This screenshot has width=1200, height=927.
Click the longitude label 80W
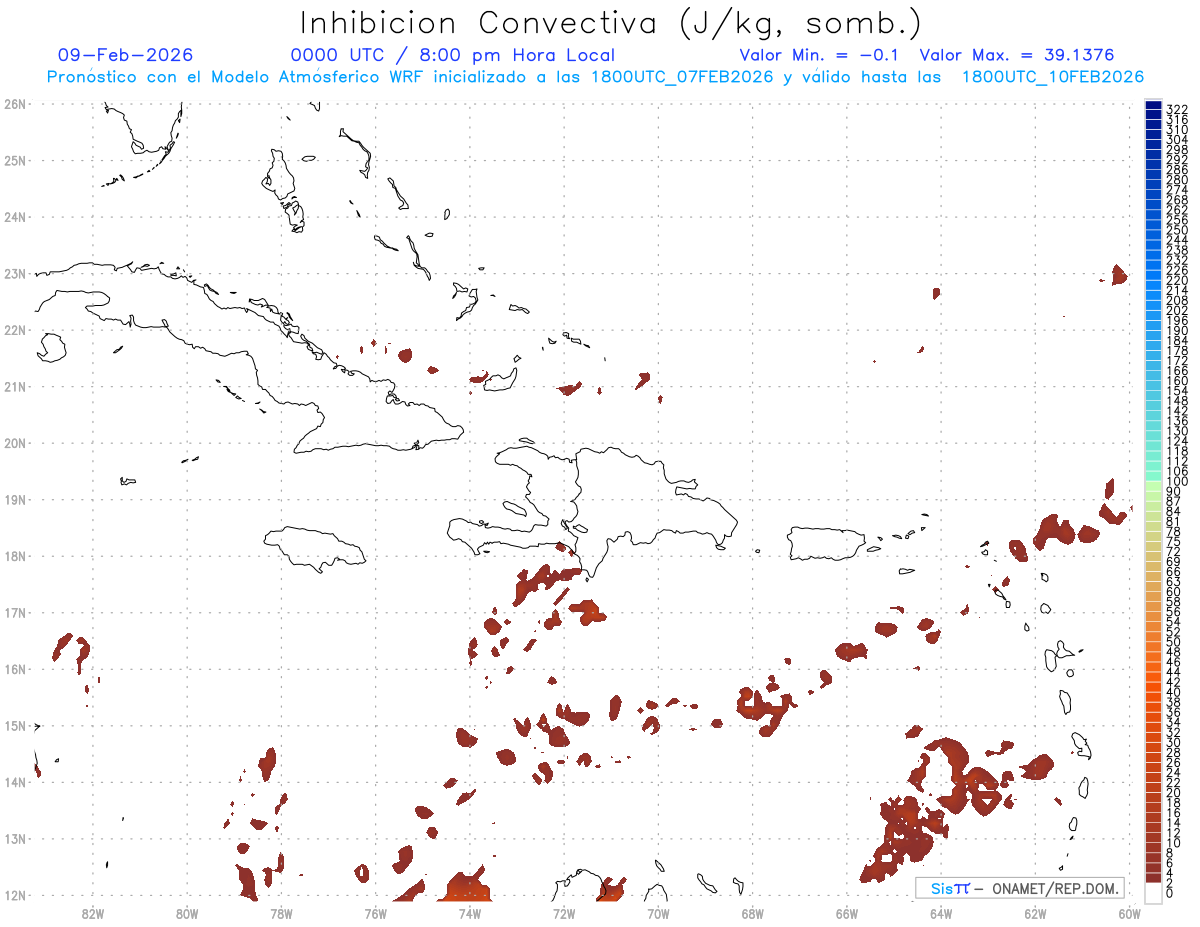point(187,912)
